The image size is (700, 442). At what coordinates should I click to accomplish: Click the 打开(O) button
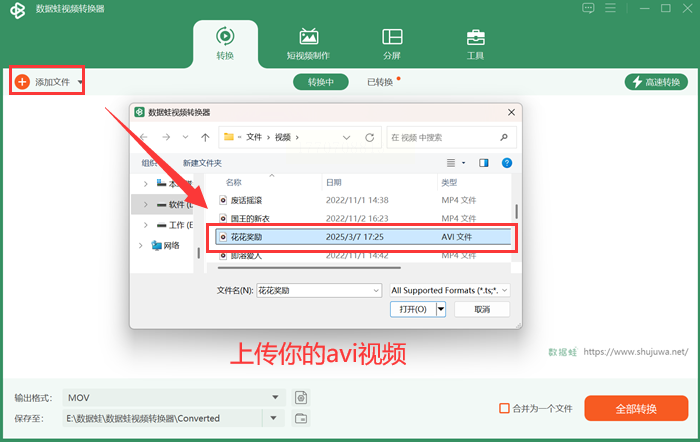[x=413, y=309]
